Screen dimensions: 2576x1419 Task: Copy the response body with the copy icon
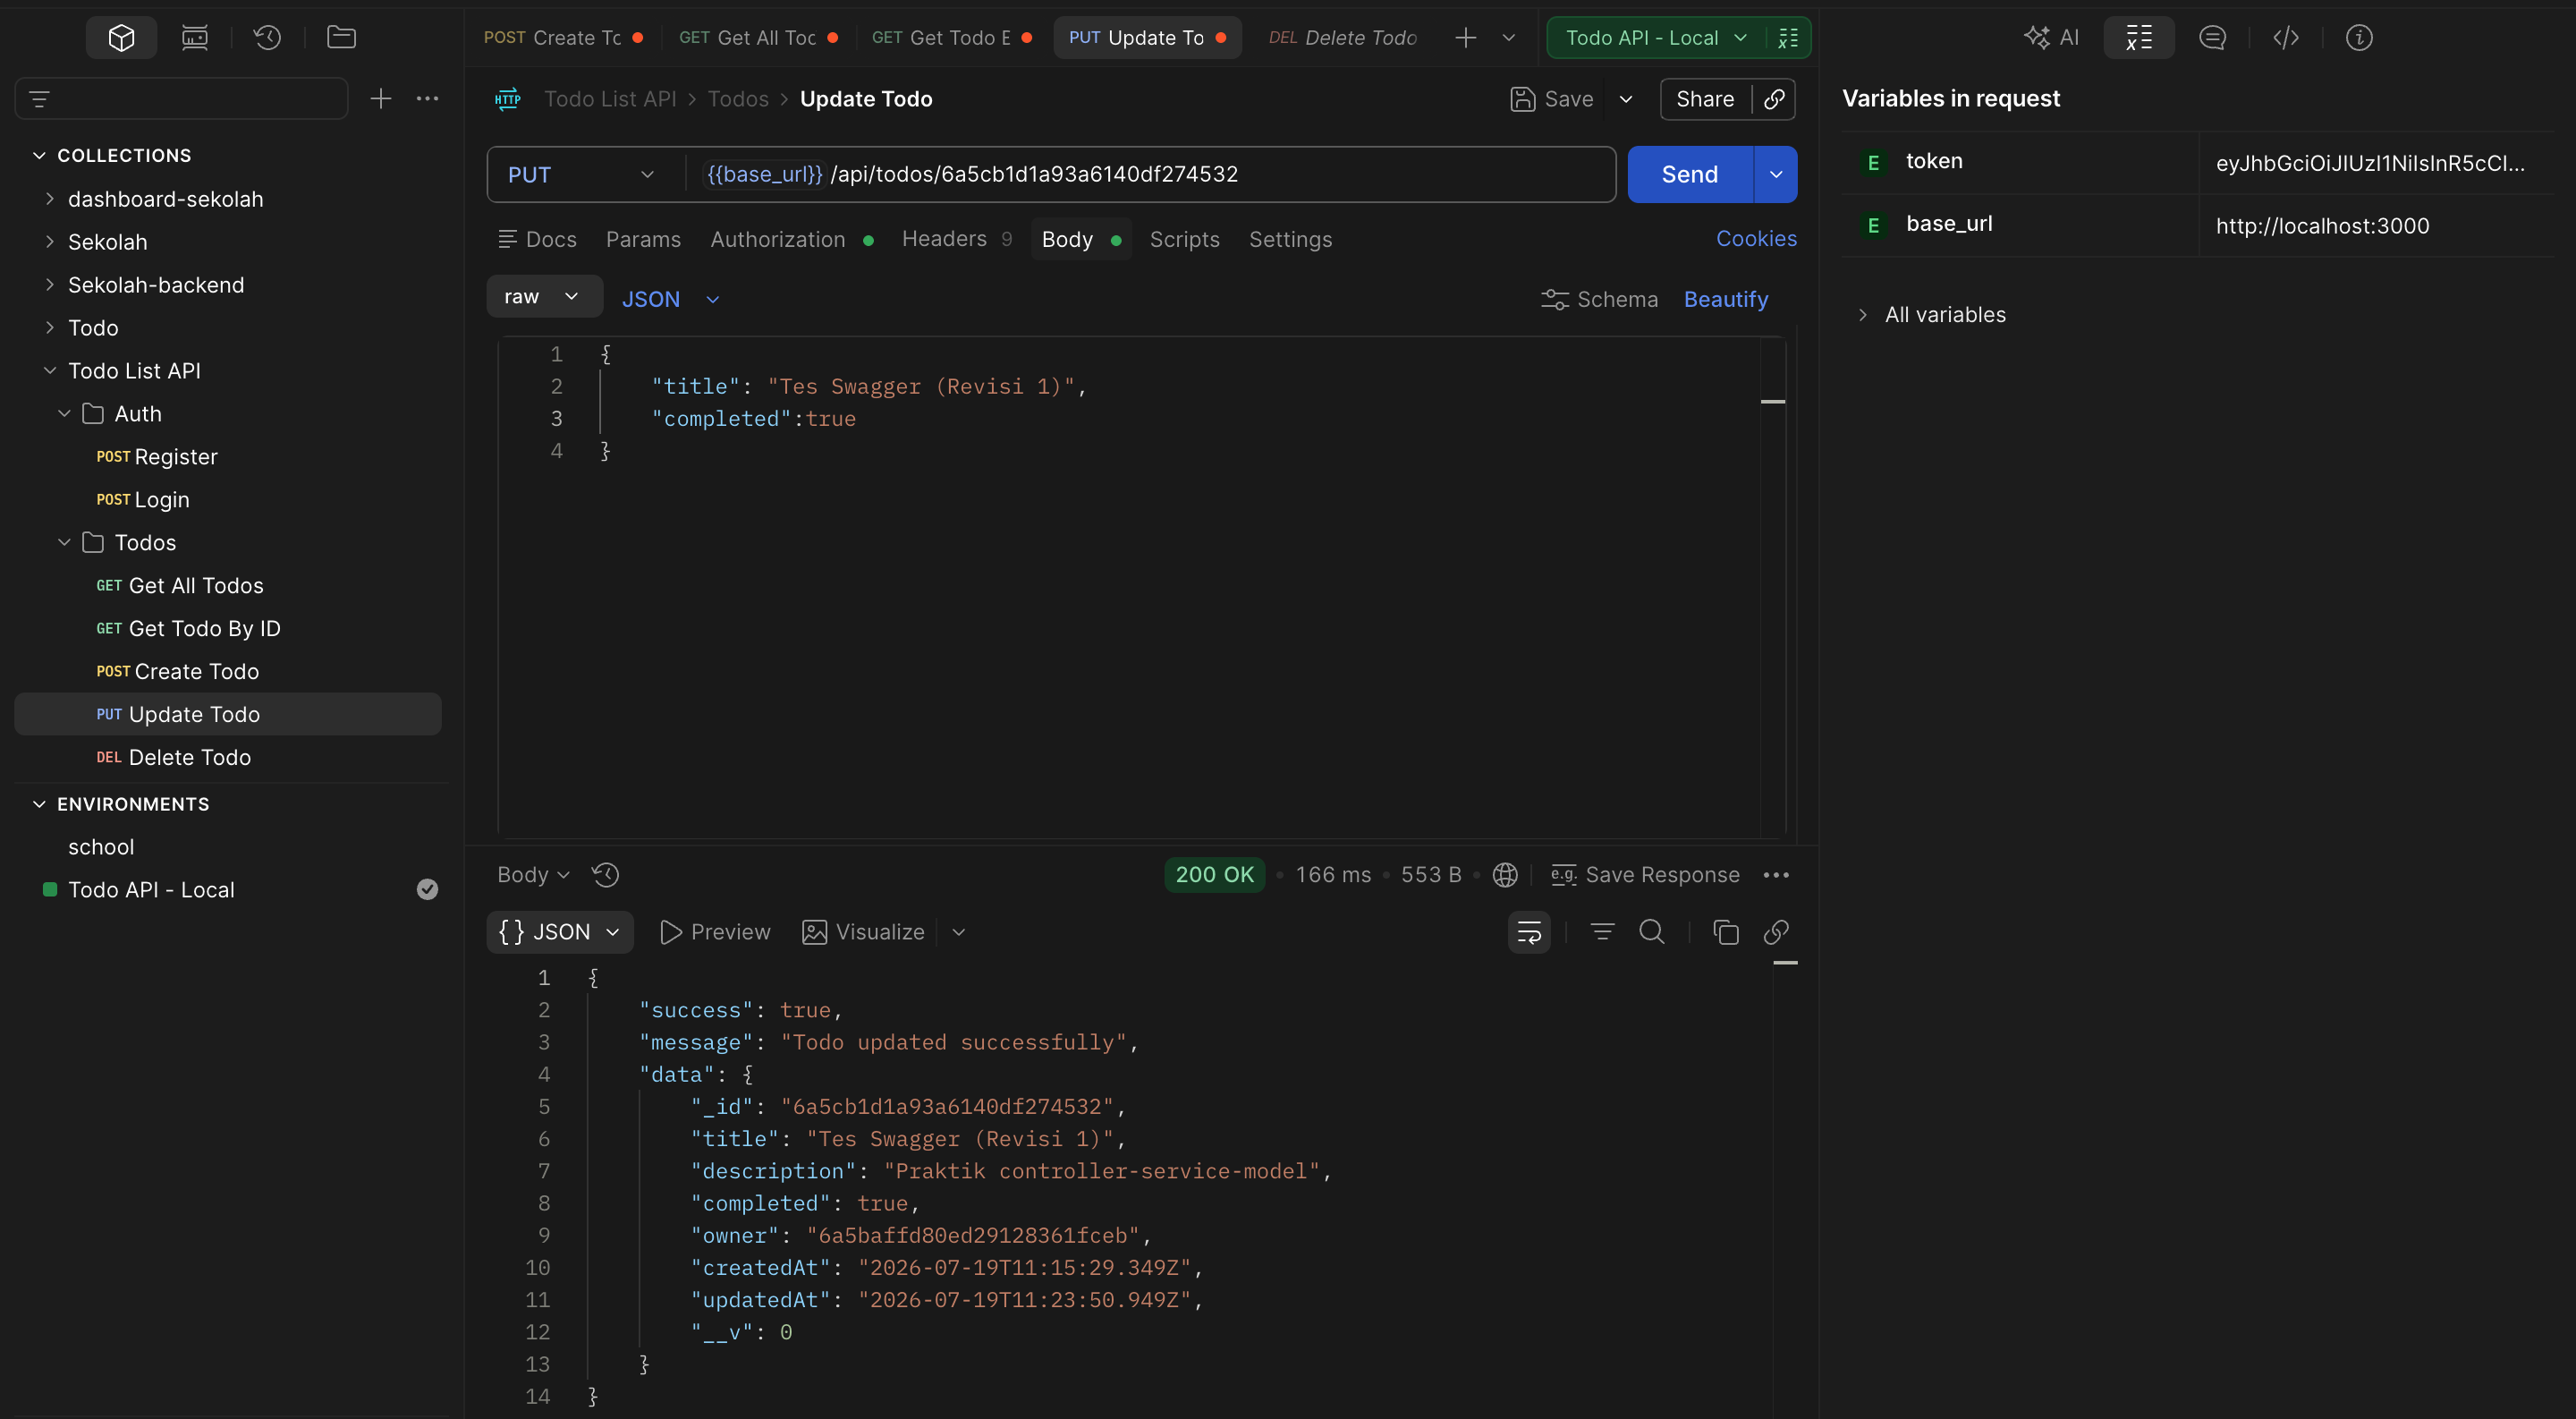click(x=1725, y=932)
